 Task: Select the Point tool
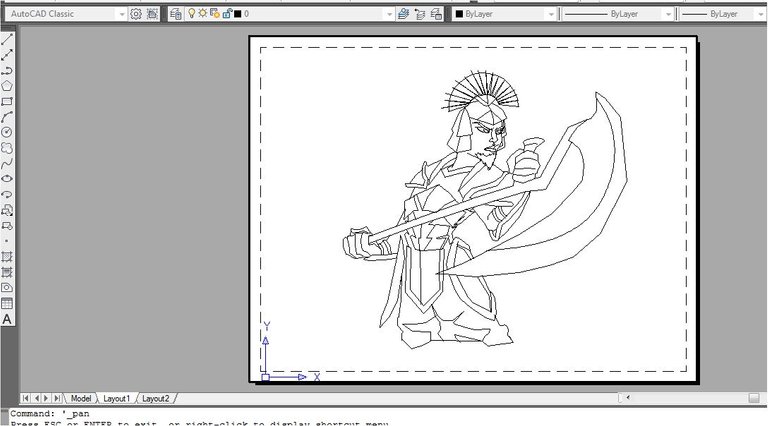click(x=7, y=241)
